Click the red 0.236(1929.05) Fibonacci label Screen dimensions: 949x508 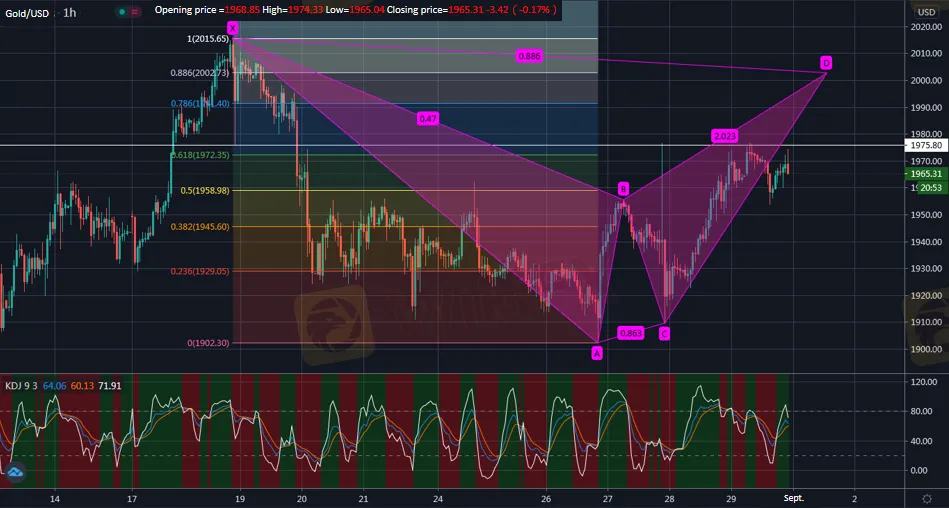tap(200, 271)
